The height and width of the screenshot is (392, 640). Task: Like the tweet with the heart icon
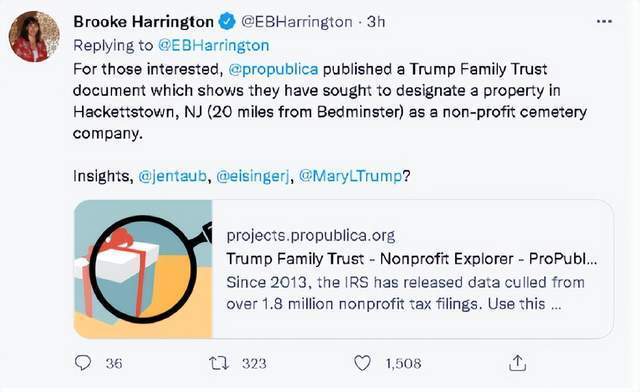pyautogui.click(x=362, y=363)
